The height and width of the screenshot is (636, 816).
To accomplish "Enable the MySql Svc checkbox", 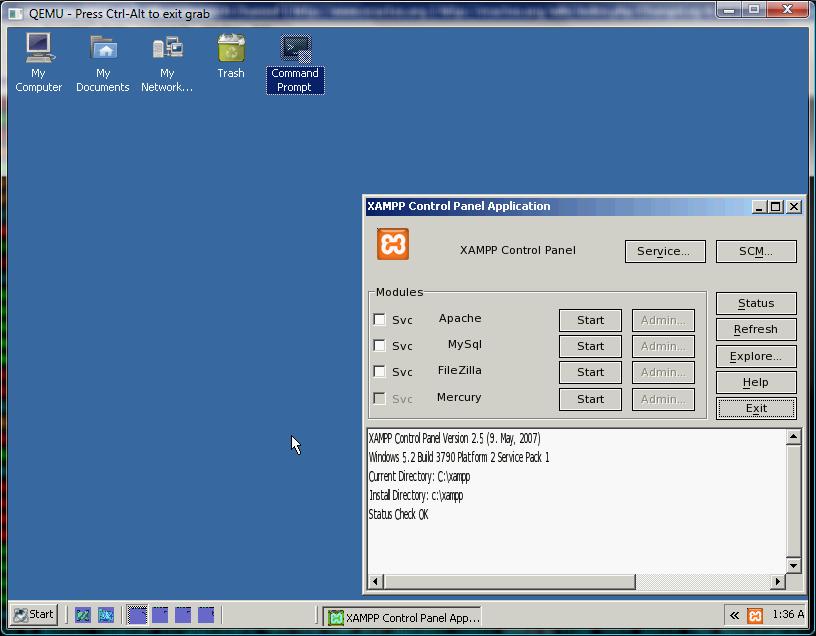I will 379,346.
